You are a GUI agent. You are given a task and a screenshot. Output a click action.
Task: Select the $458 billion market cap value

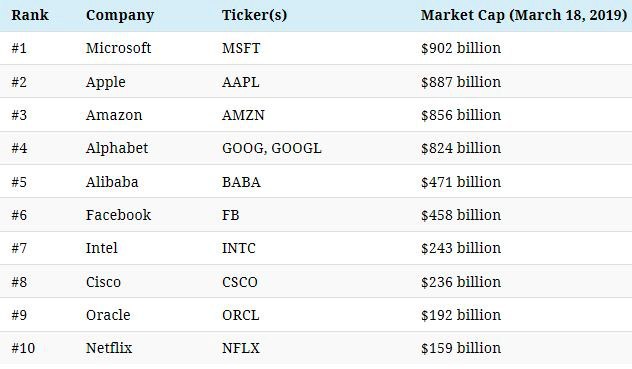pos(461,215)
